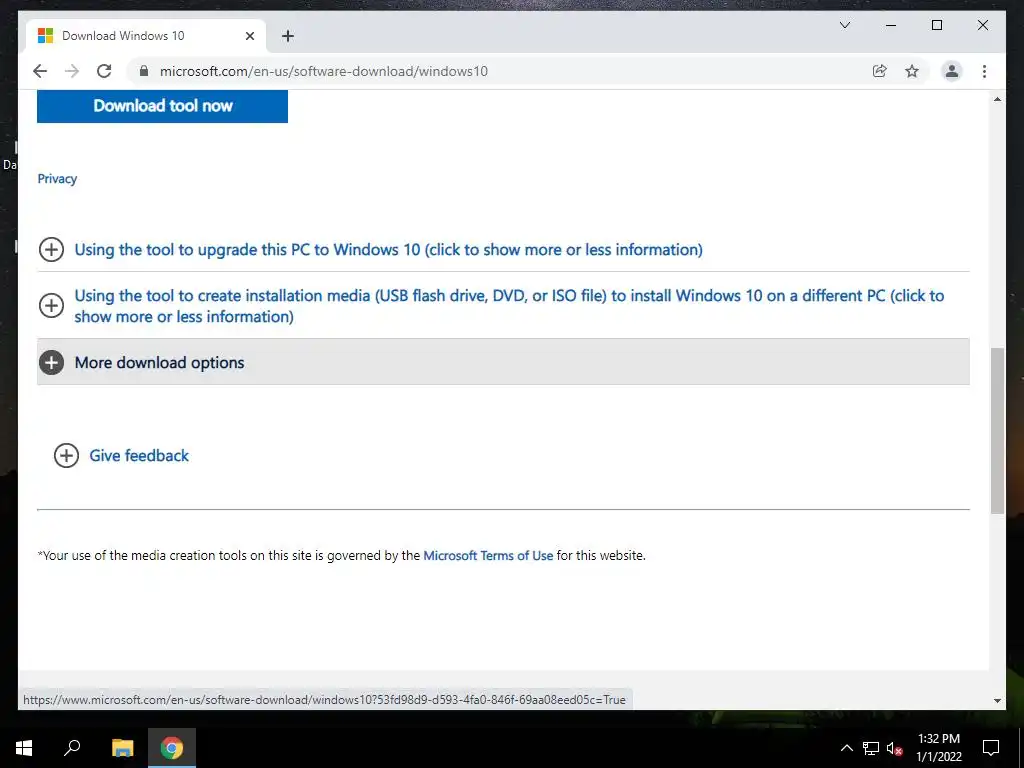Open a new tab with plus button
1024x768 pixels.
(288, 36)
